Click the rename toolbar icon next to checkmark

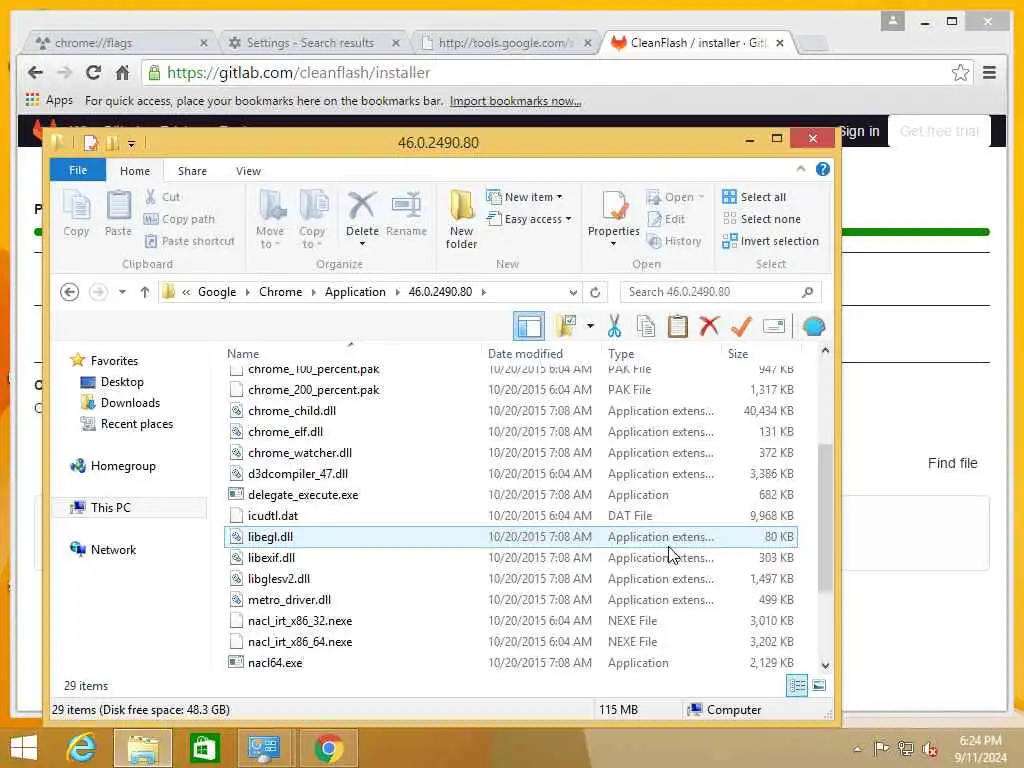pos(773,326)
